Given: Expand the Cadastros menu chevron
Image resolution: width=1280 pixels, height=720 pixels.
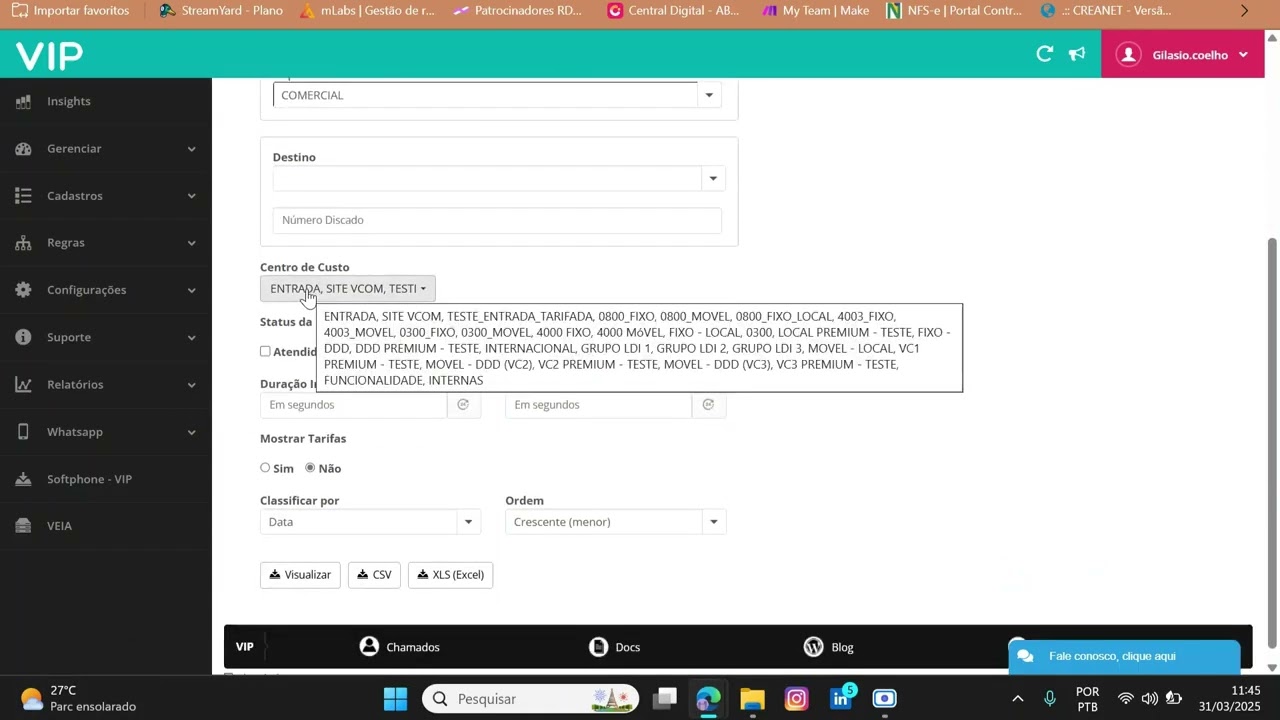Looking at the screenshot, I should (191, 196).
